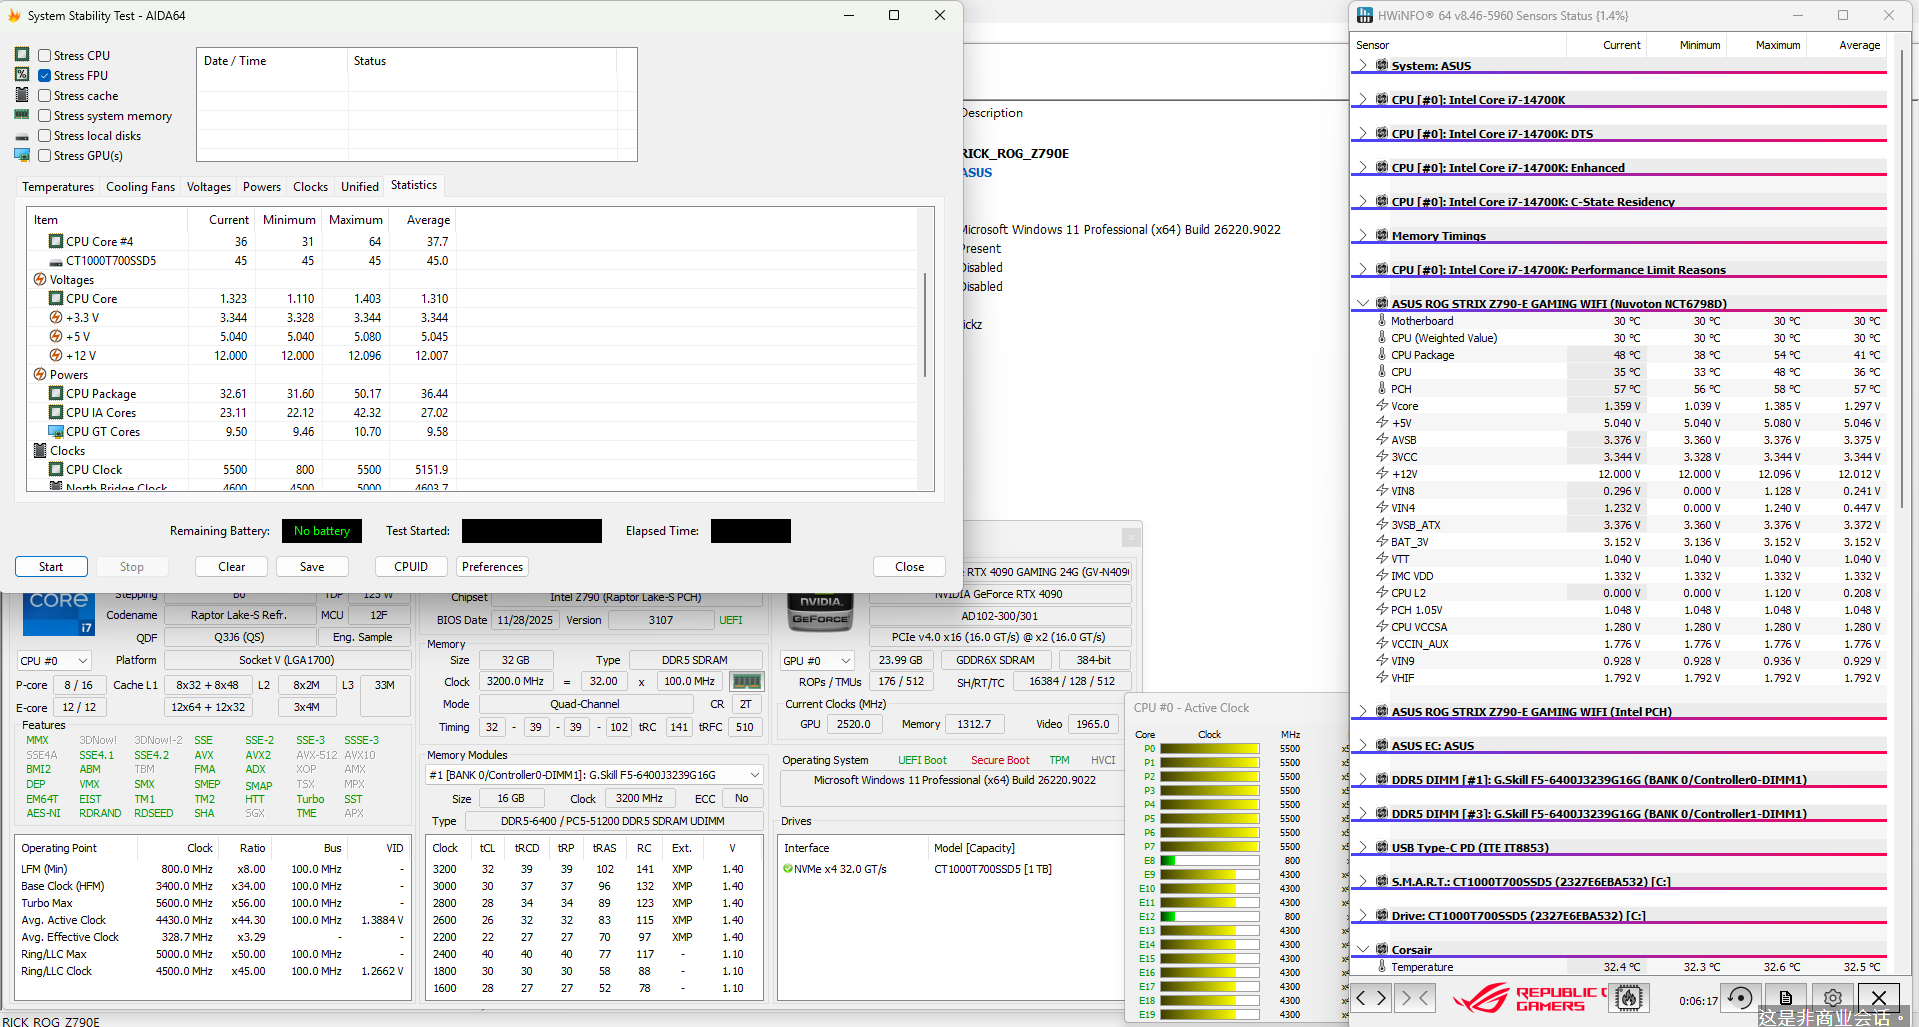The width and height of the screenshot is (1919, 1027).
Task: Click the Stress cache chip icon
Action: click(22, 95)
